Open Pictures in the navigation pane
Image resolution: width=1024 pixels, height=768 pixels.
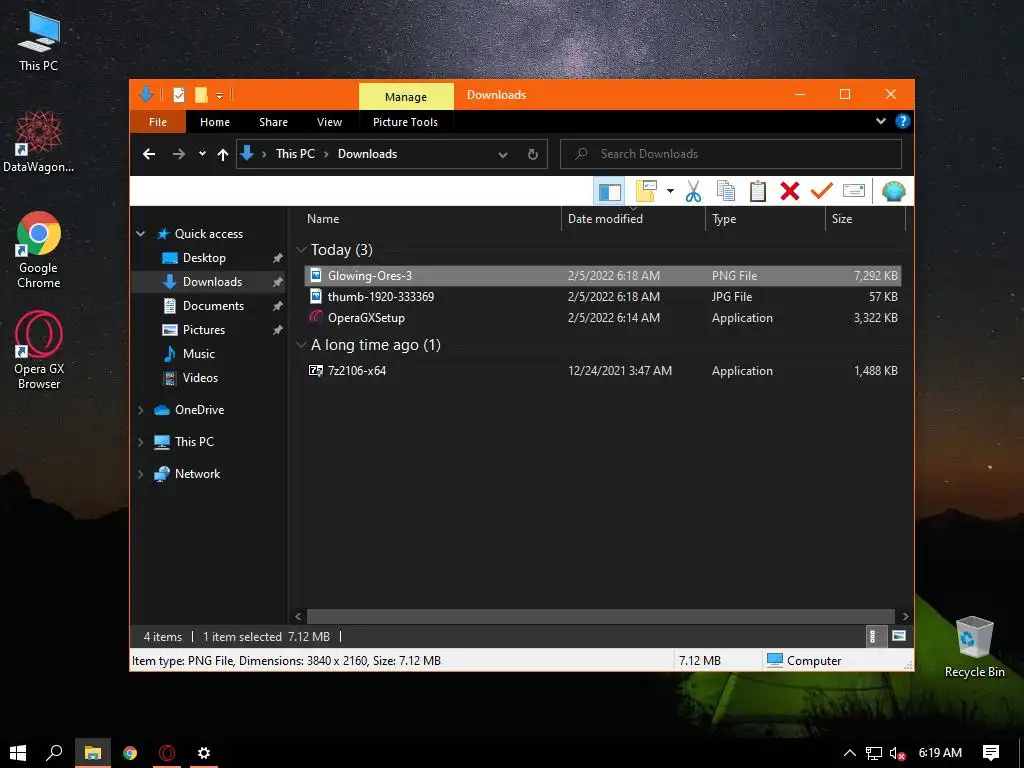204,330
